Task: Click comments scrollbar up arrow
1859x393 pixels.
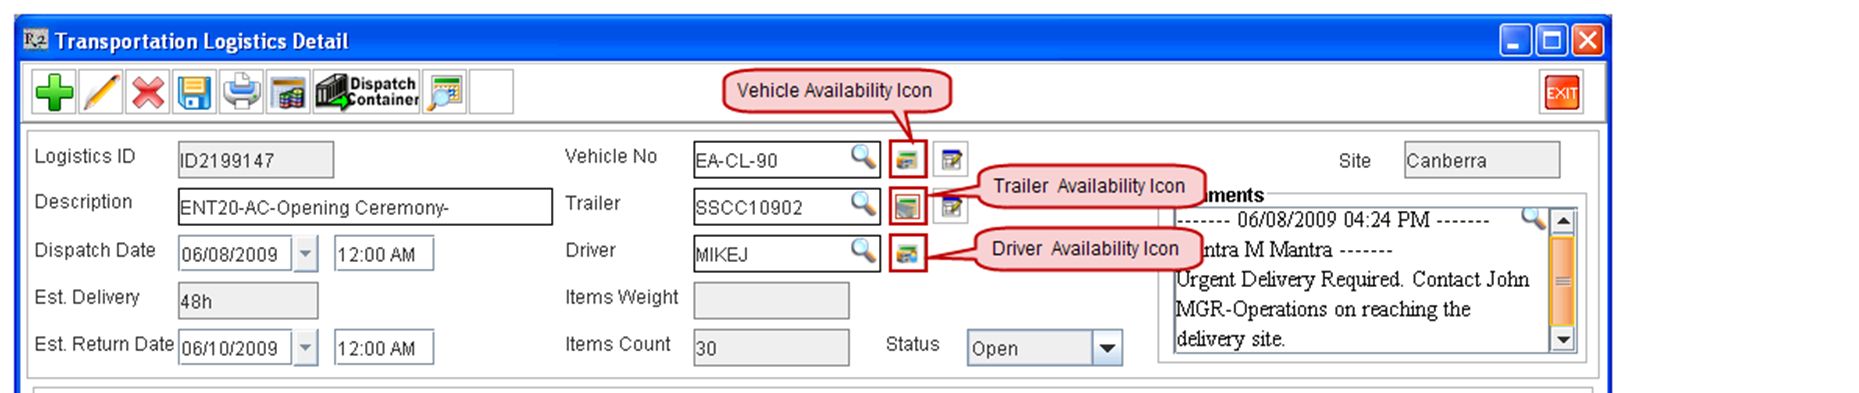Action: [1563, 220]
